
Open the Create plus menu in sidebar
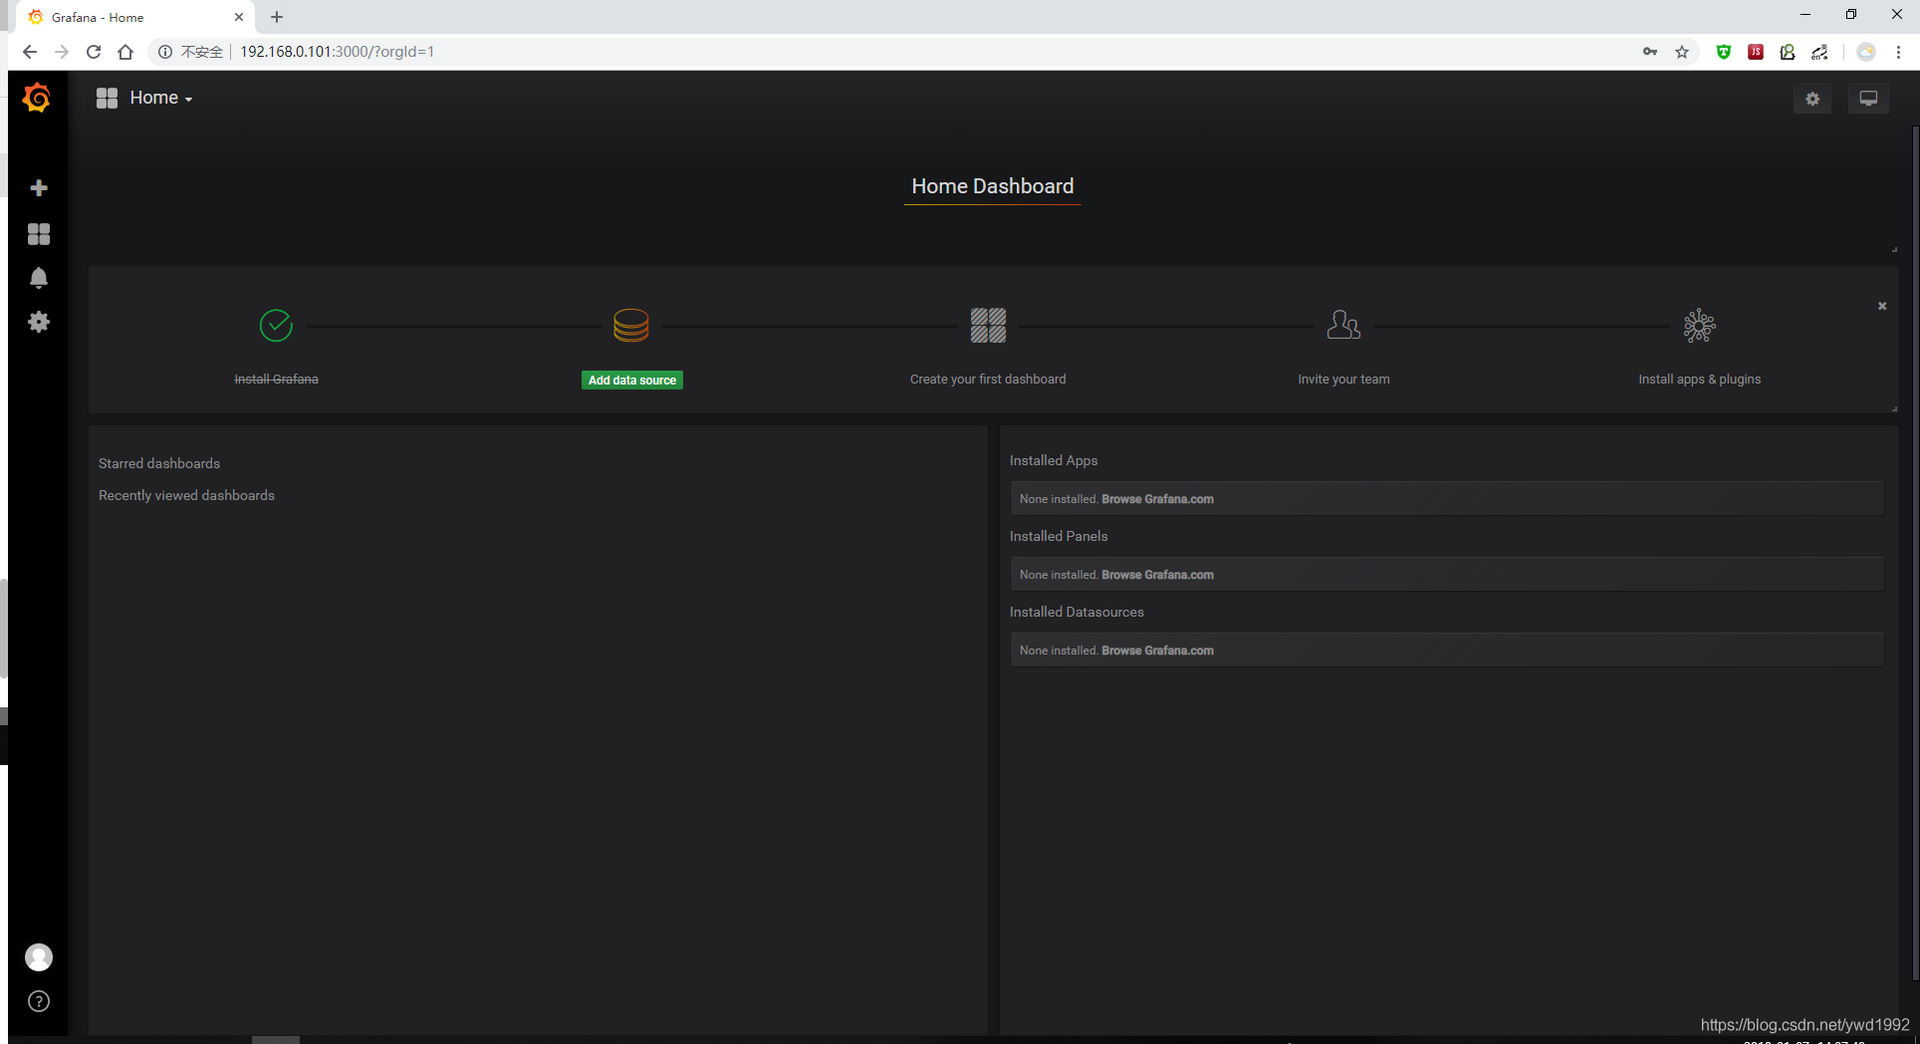click(x=39, y=188)
